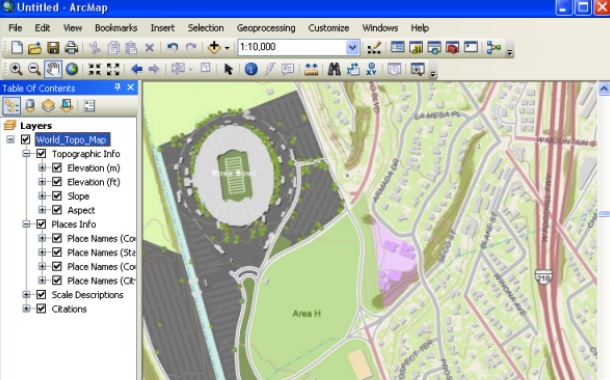
Task: Open the File menu
Action: click(x=15, y=28)
